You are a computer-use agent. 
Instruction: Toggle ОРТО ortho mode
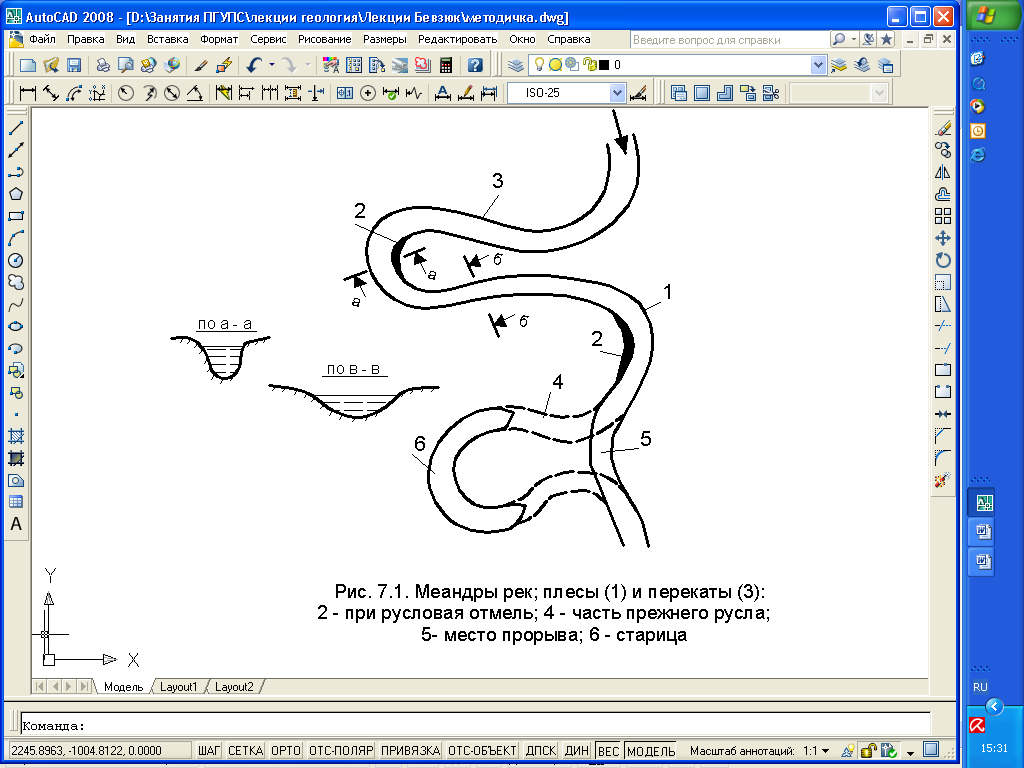(x=285, y=750)
